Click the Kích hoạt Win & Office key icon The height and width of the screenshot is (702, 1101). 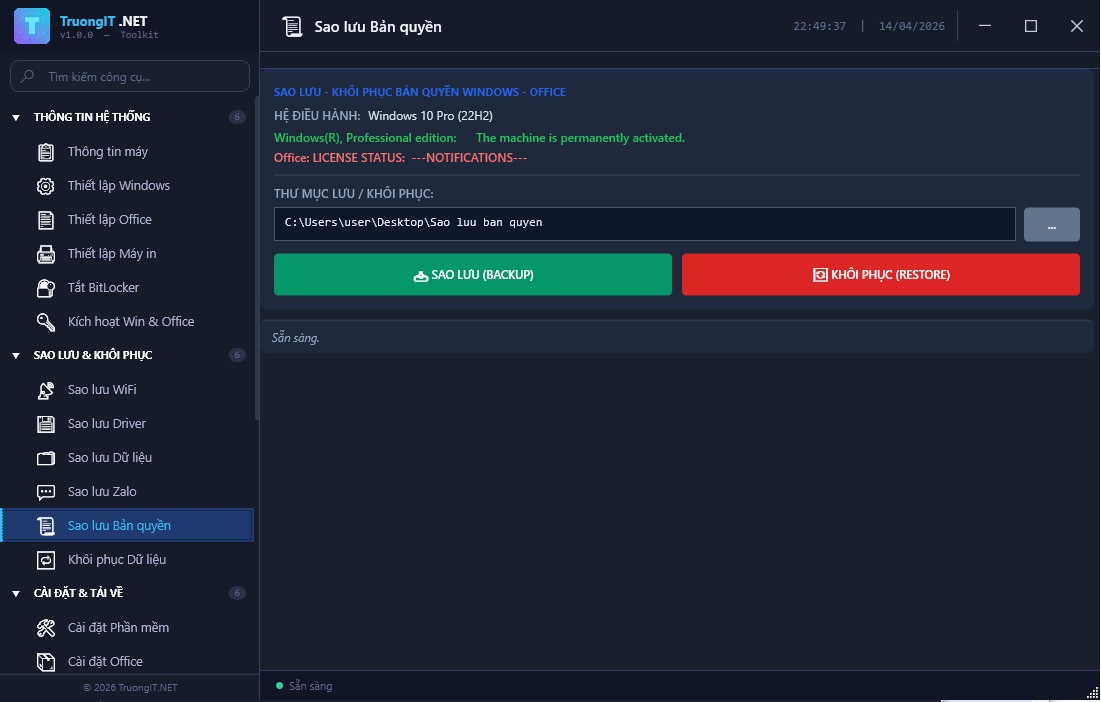pyautogui.click(x=46, y=322)
